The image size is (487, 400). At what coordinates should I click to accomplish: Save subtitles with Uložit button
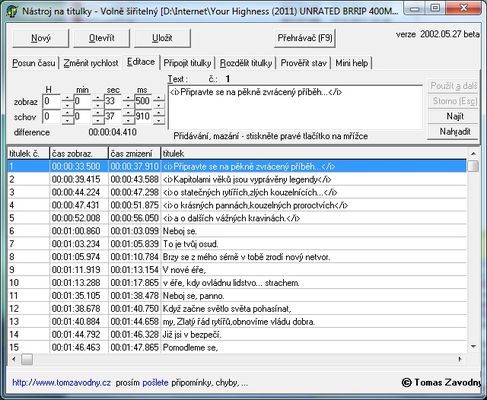[162, 38]
